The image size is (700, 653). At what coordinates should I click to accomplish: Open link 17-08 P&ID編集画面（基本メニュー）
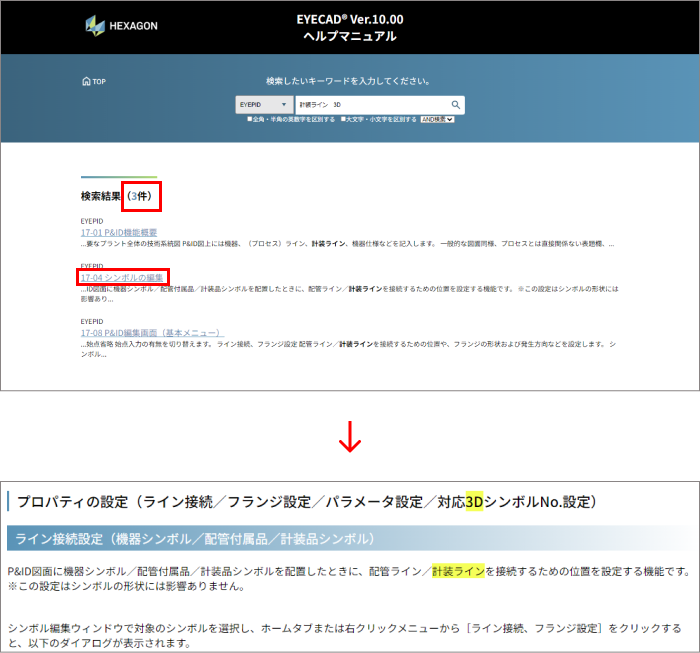(x=152, y=333)
